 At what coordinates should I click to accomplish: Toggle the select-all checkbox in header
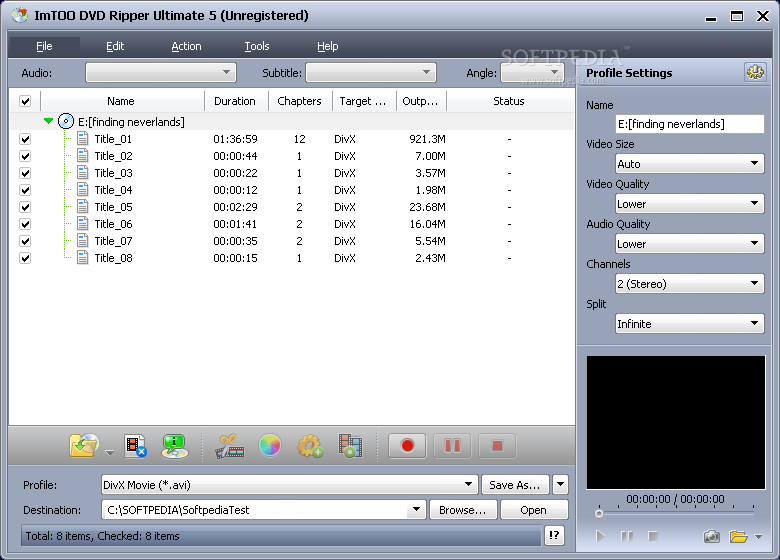click(x=25, y=101)
